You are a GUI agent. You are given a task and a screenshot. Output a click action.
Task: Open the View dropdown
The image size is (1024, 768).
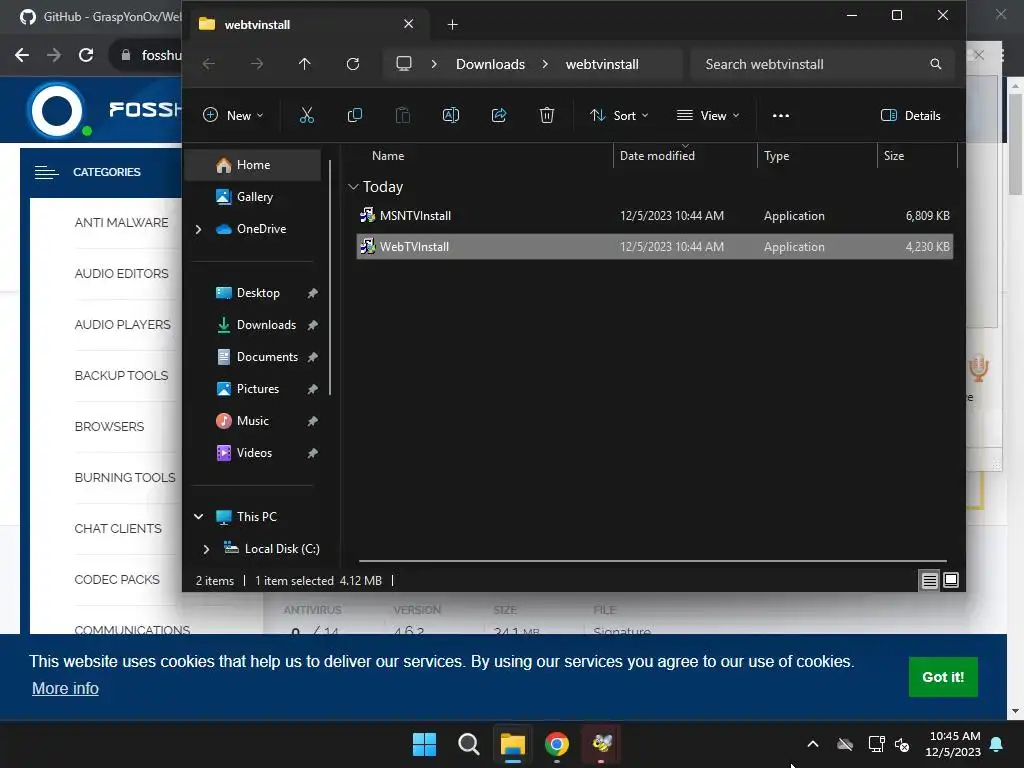point(709,116)
